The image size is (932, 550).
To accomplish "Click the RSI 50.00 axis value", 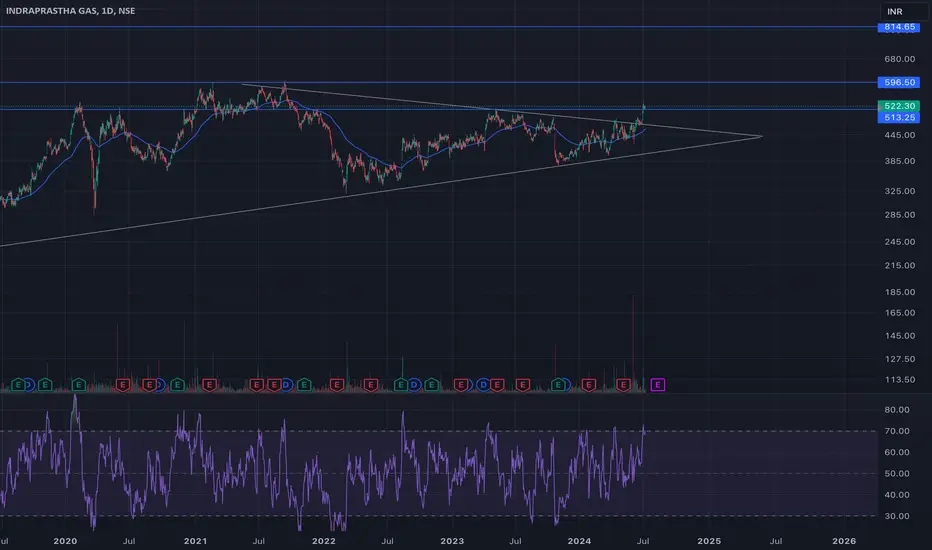I will click(x=897, y=474).
